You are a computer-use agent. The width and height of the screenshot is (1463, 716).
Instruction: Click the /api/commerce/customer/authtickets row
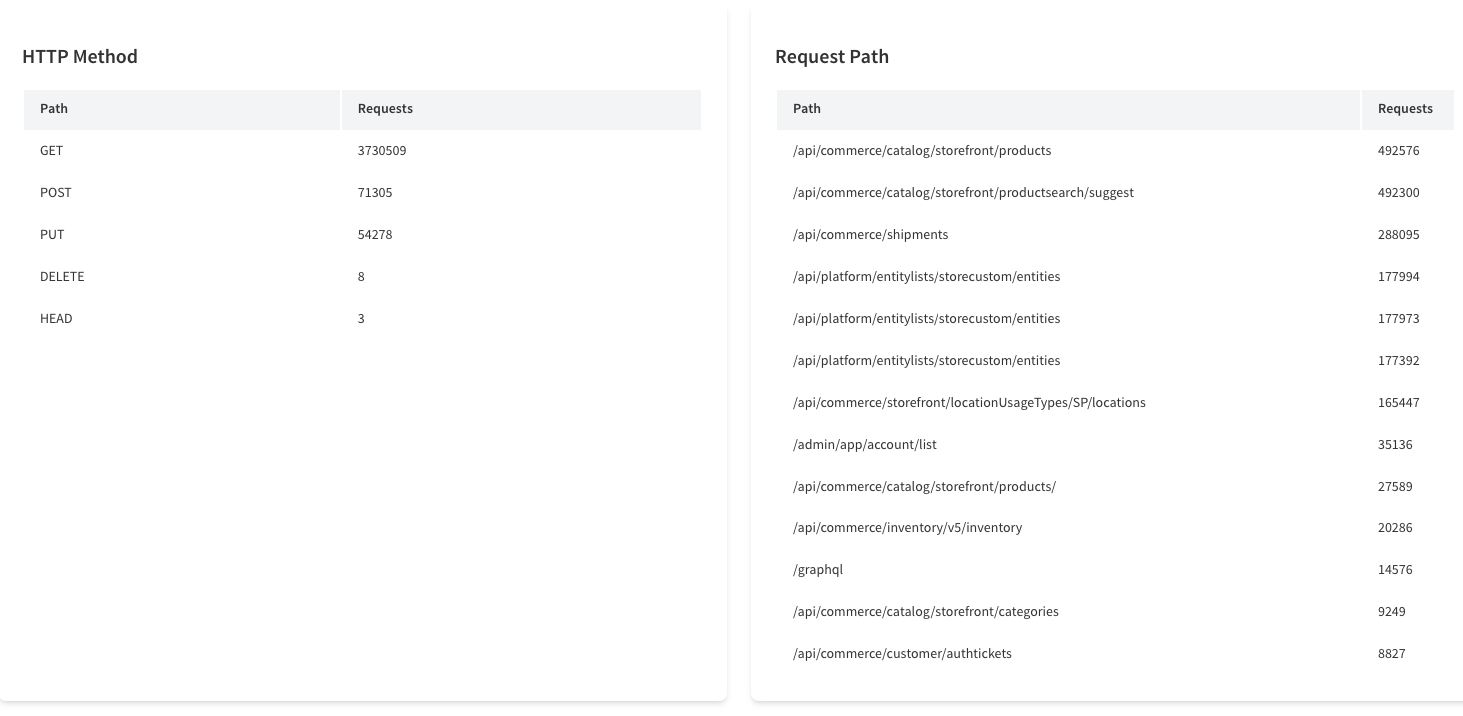pos(902,653)
